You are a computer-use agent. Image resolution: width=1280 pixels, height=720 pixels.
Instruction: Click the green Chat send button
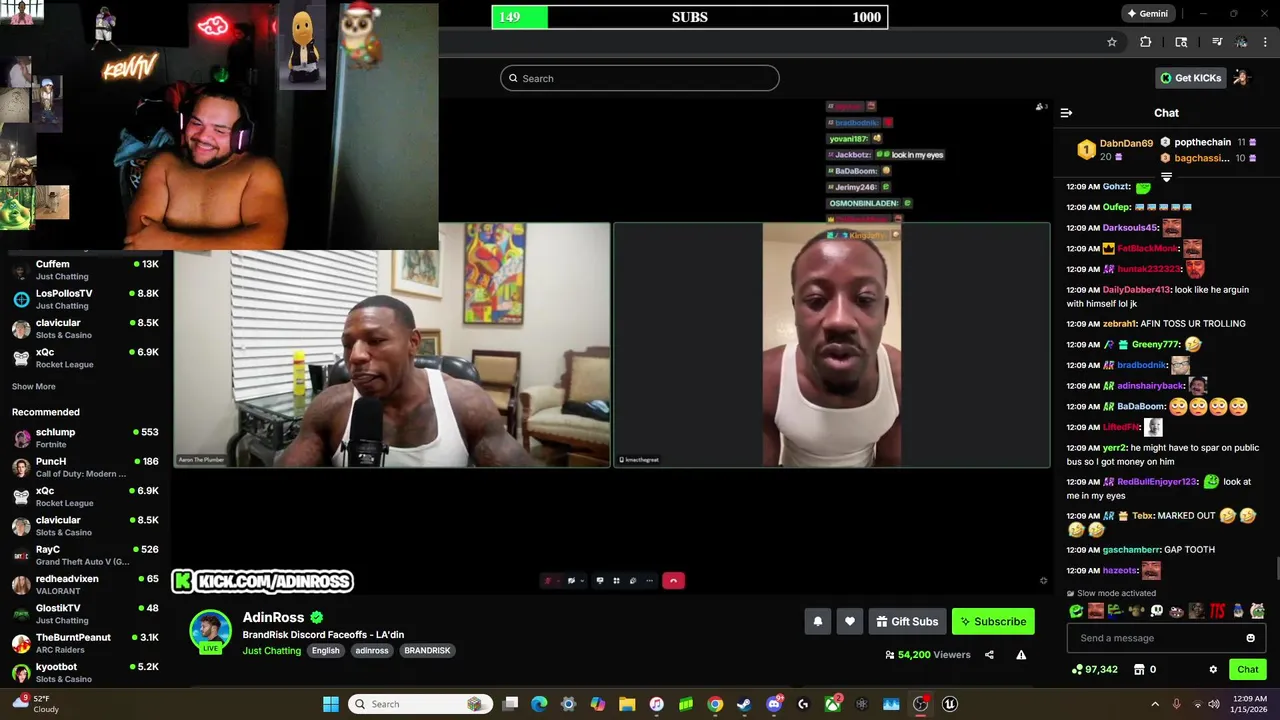coord(1247,669)
